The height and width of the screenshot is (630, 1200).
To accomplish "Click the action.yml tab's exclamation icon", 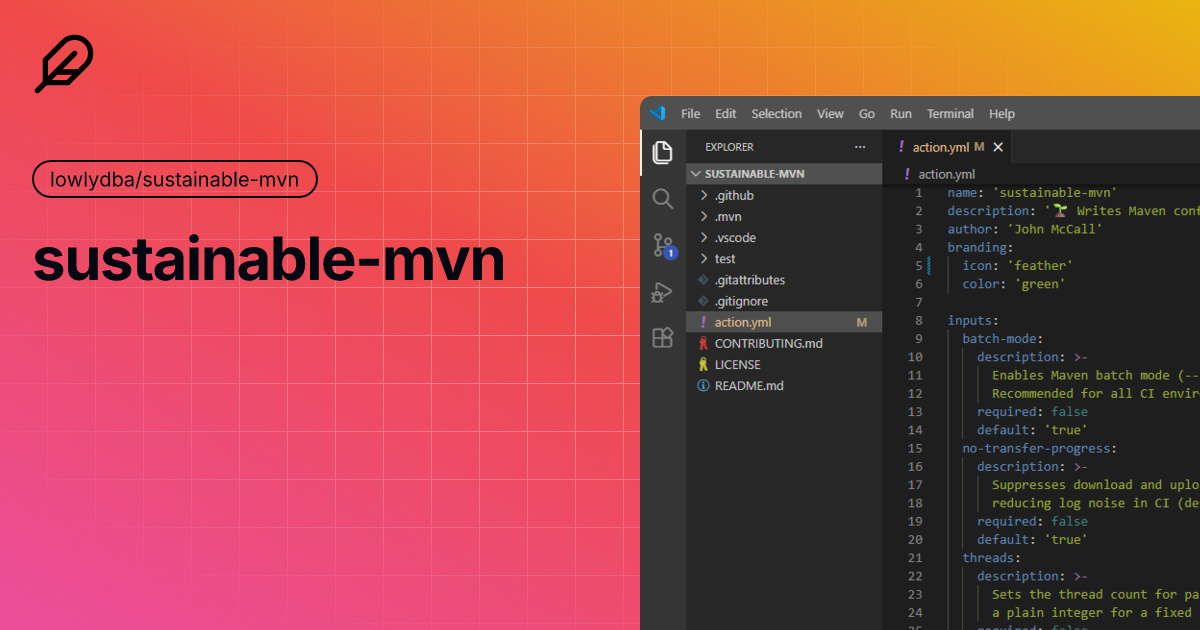I will pyautogui.click(x=901, y=147).
